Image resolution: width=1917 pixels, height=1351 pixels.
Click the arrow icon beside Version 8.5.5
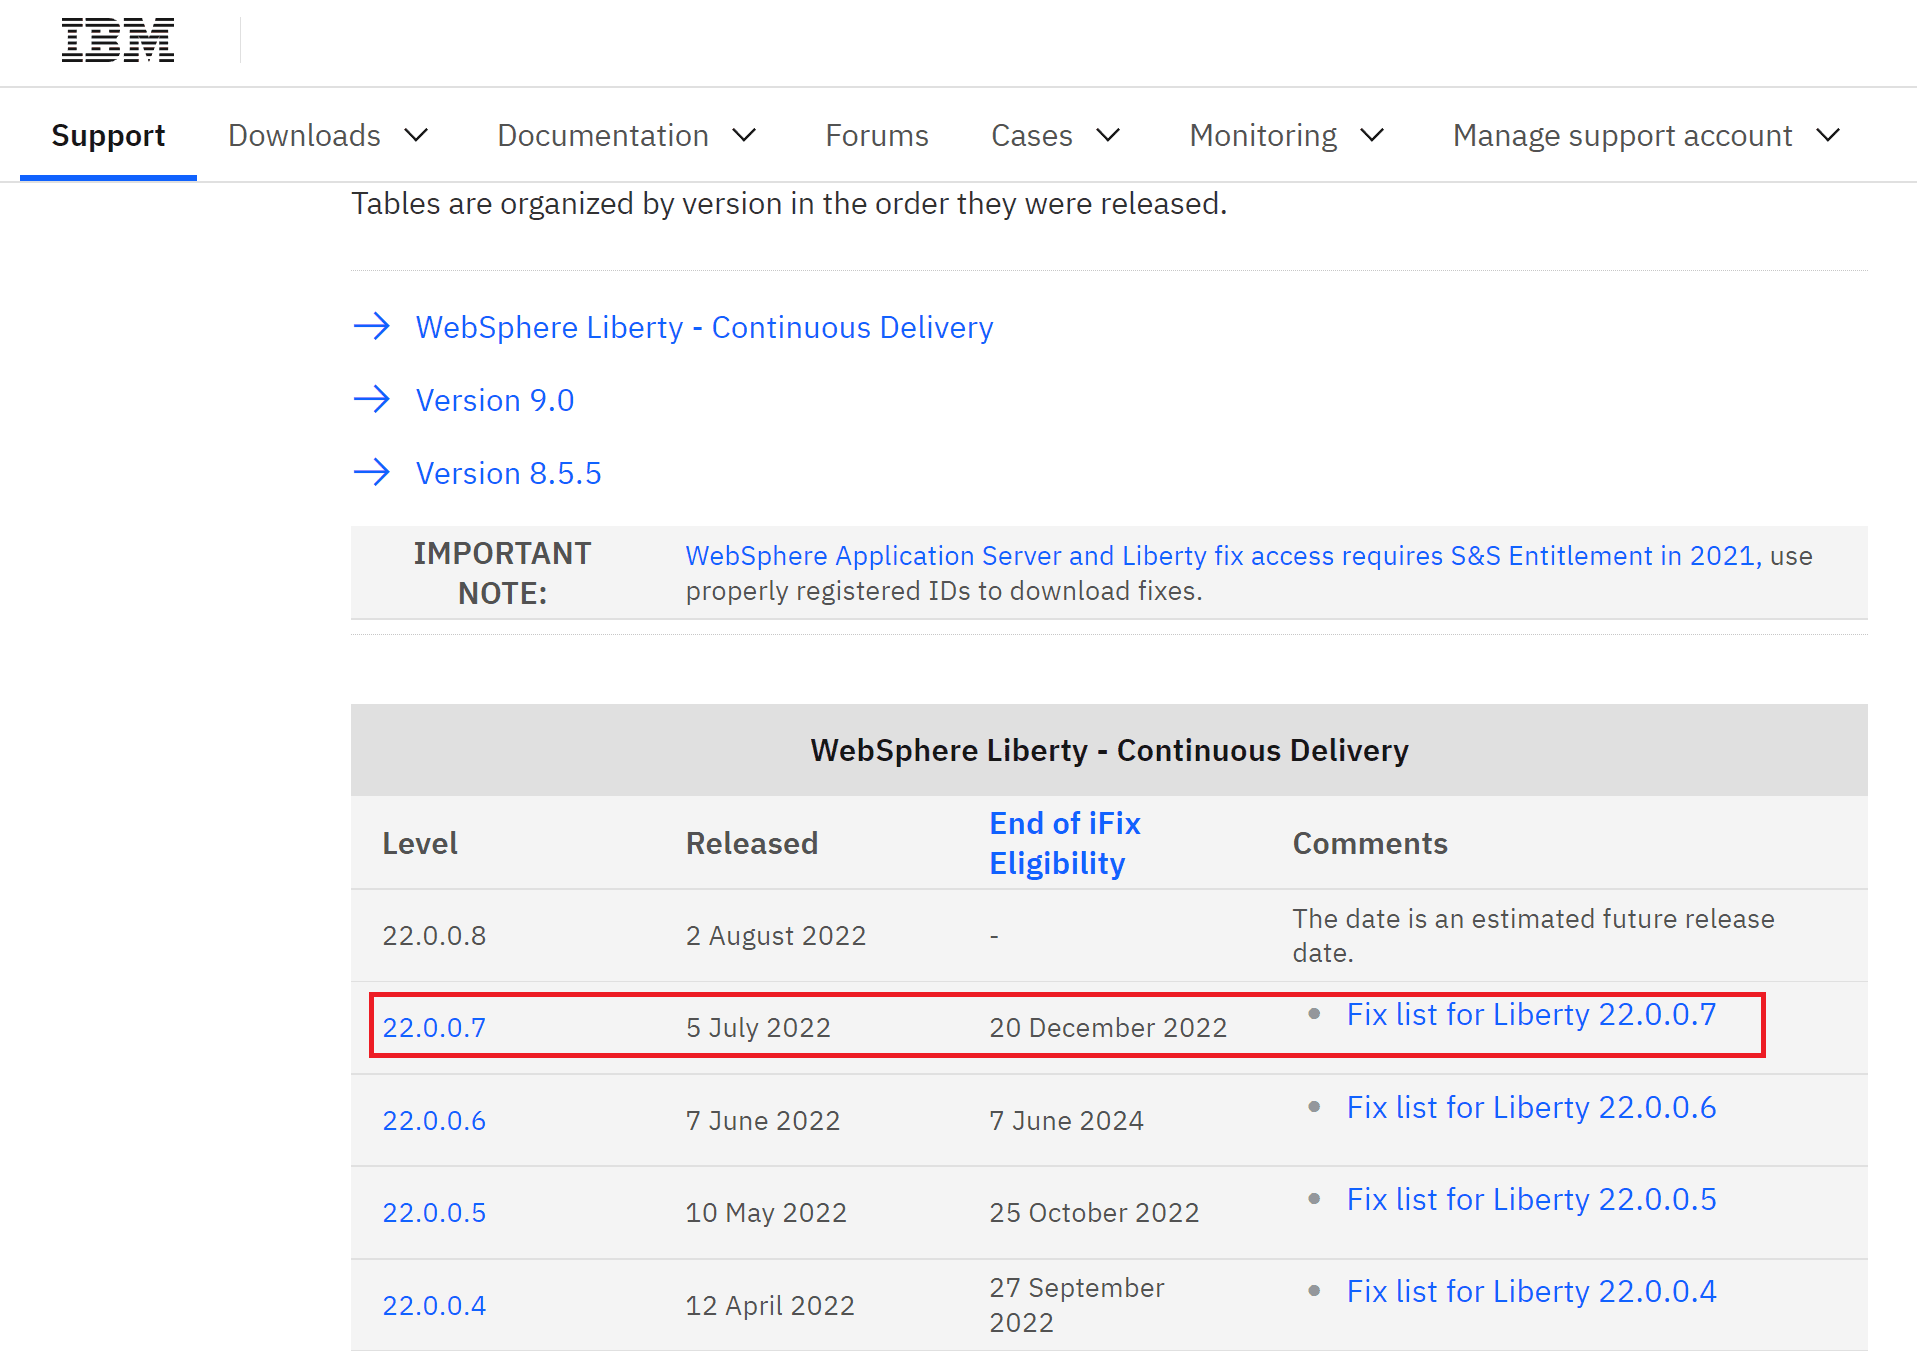point(372,472)
